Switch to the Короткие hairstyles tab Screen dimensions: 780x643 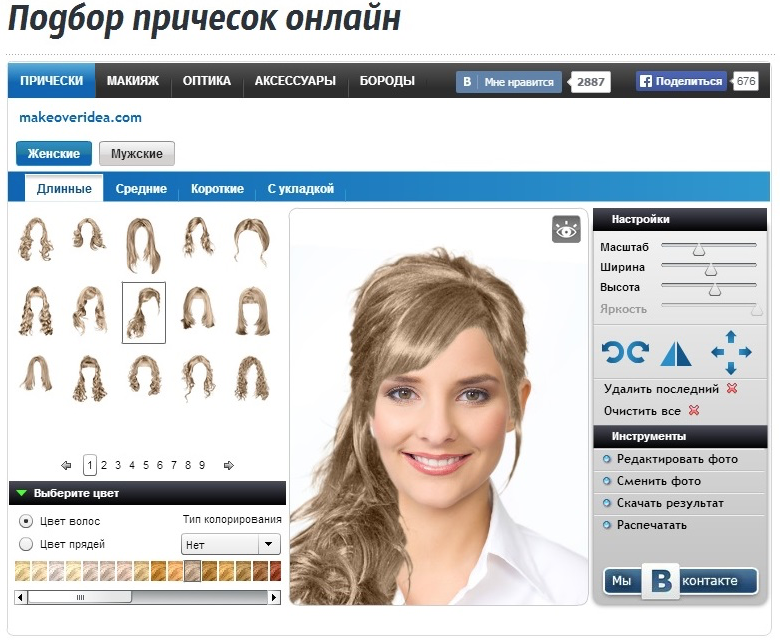tap(217, 189)
